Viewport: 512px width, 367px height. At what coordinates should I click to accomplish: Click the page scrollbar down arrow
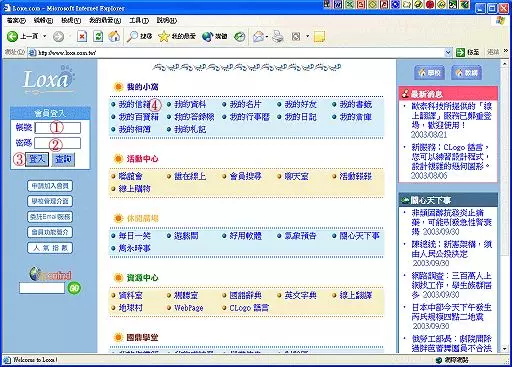505,349
